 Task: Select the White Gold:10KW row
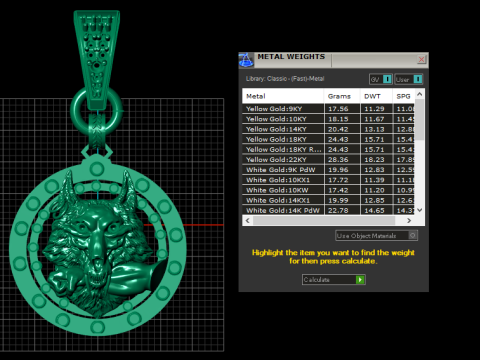coord(328,190)
